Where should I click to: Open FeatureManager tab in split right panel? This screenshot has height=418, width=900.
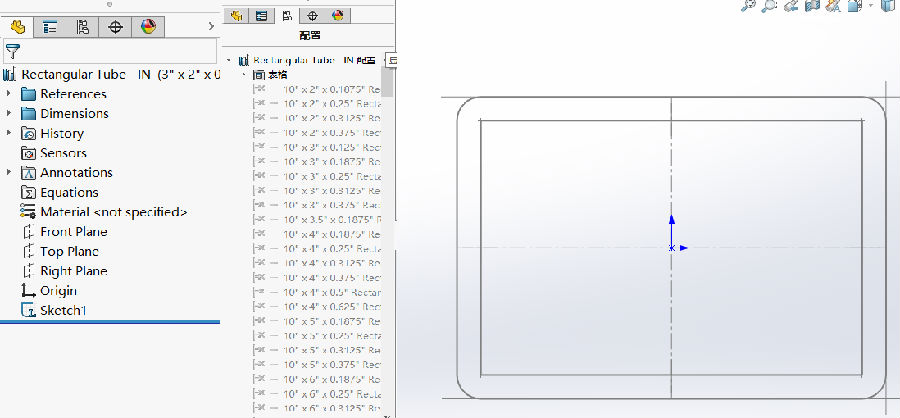[x=236, y=16]
